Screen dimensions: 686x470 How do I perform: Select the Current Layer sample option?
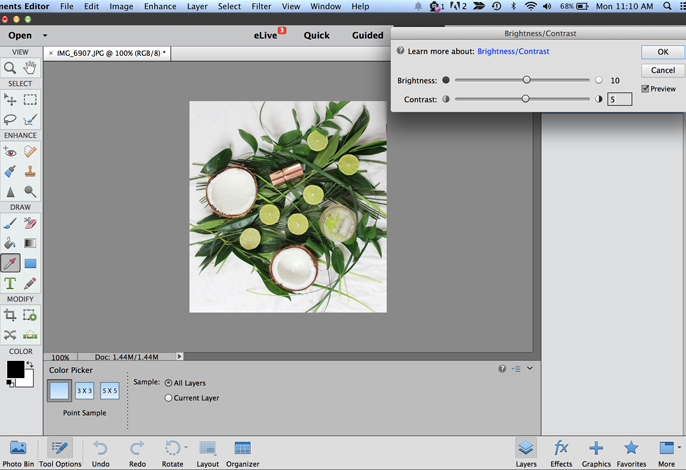point(167,398)
